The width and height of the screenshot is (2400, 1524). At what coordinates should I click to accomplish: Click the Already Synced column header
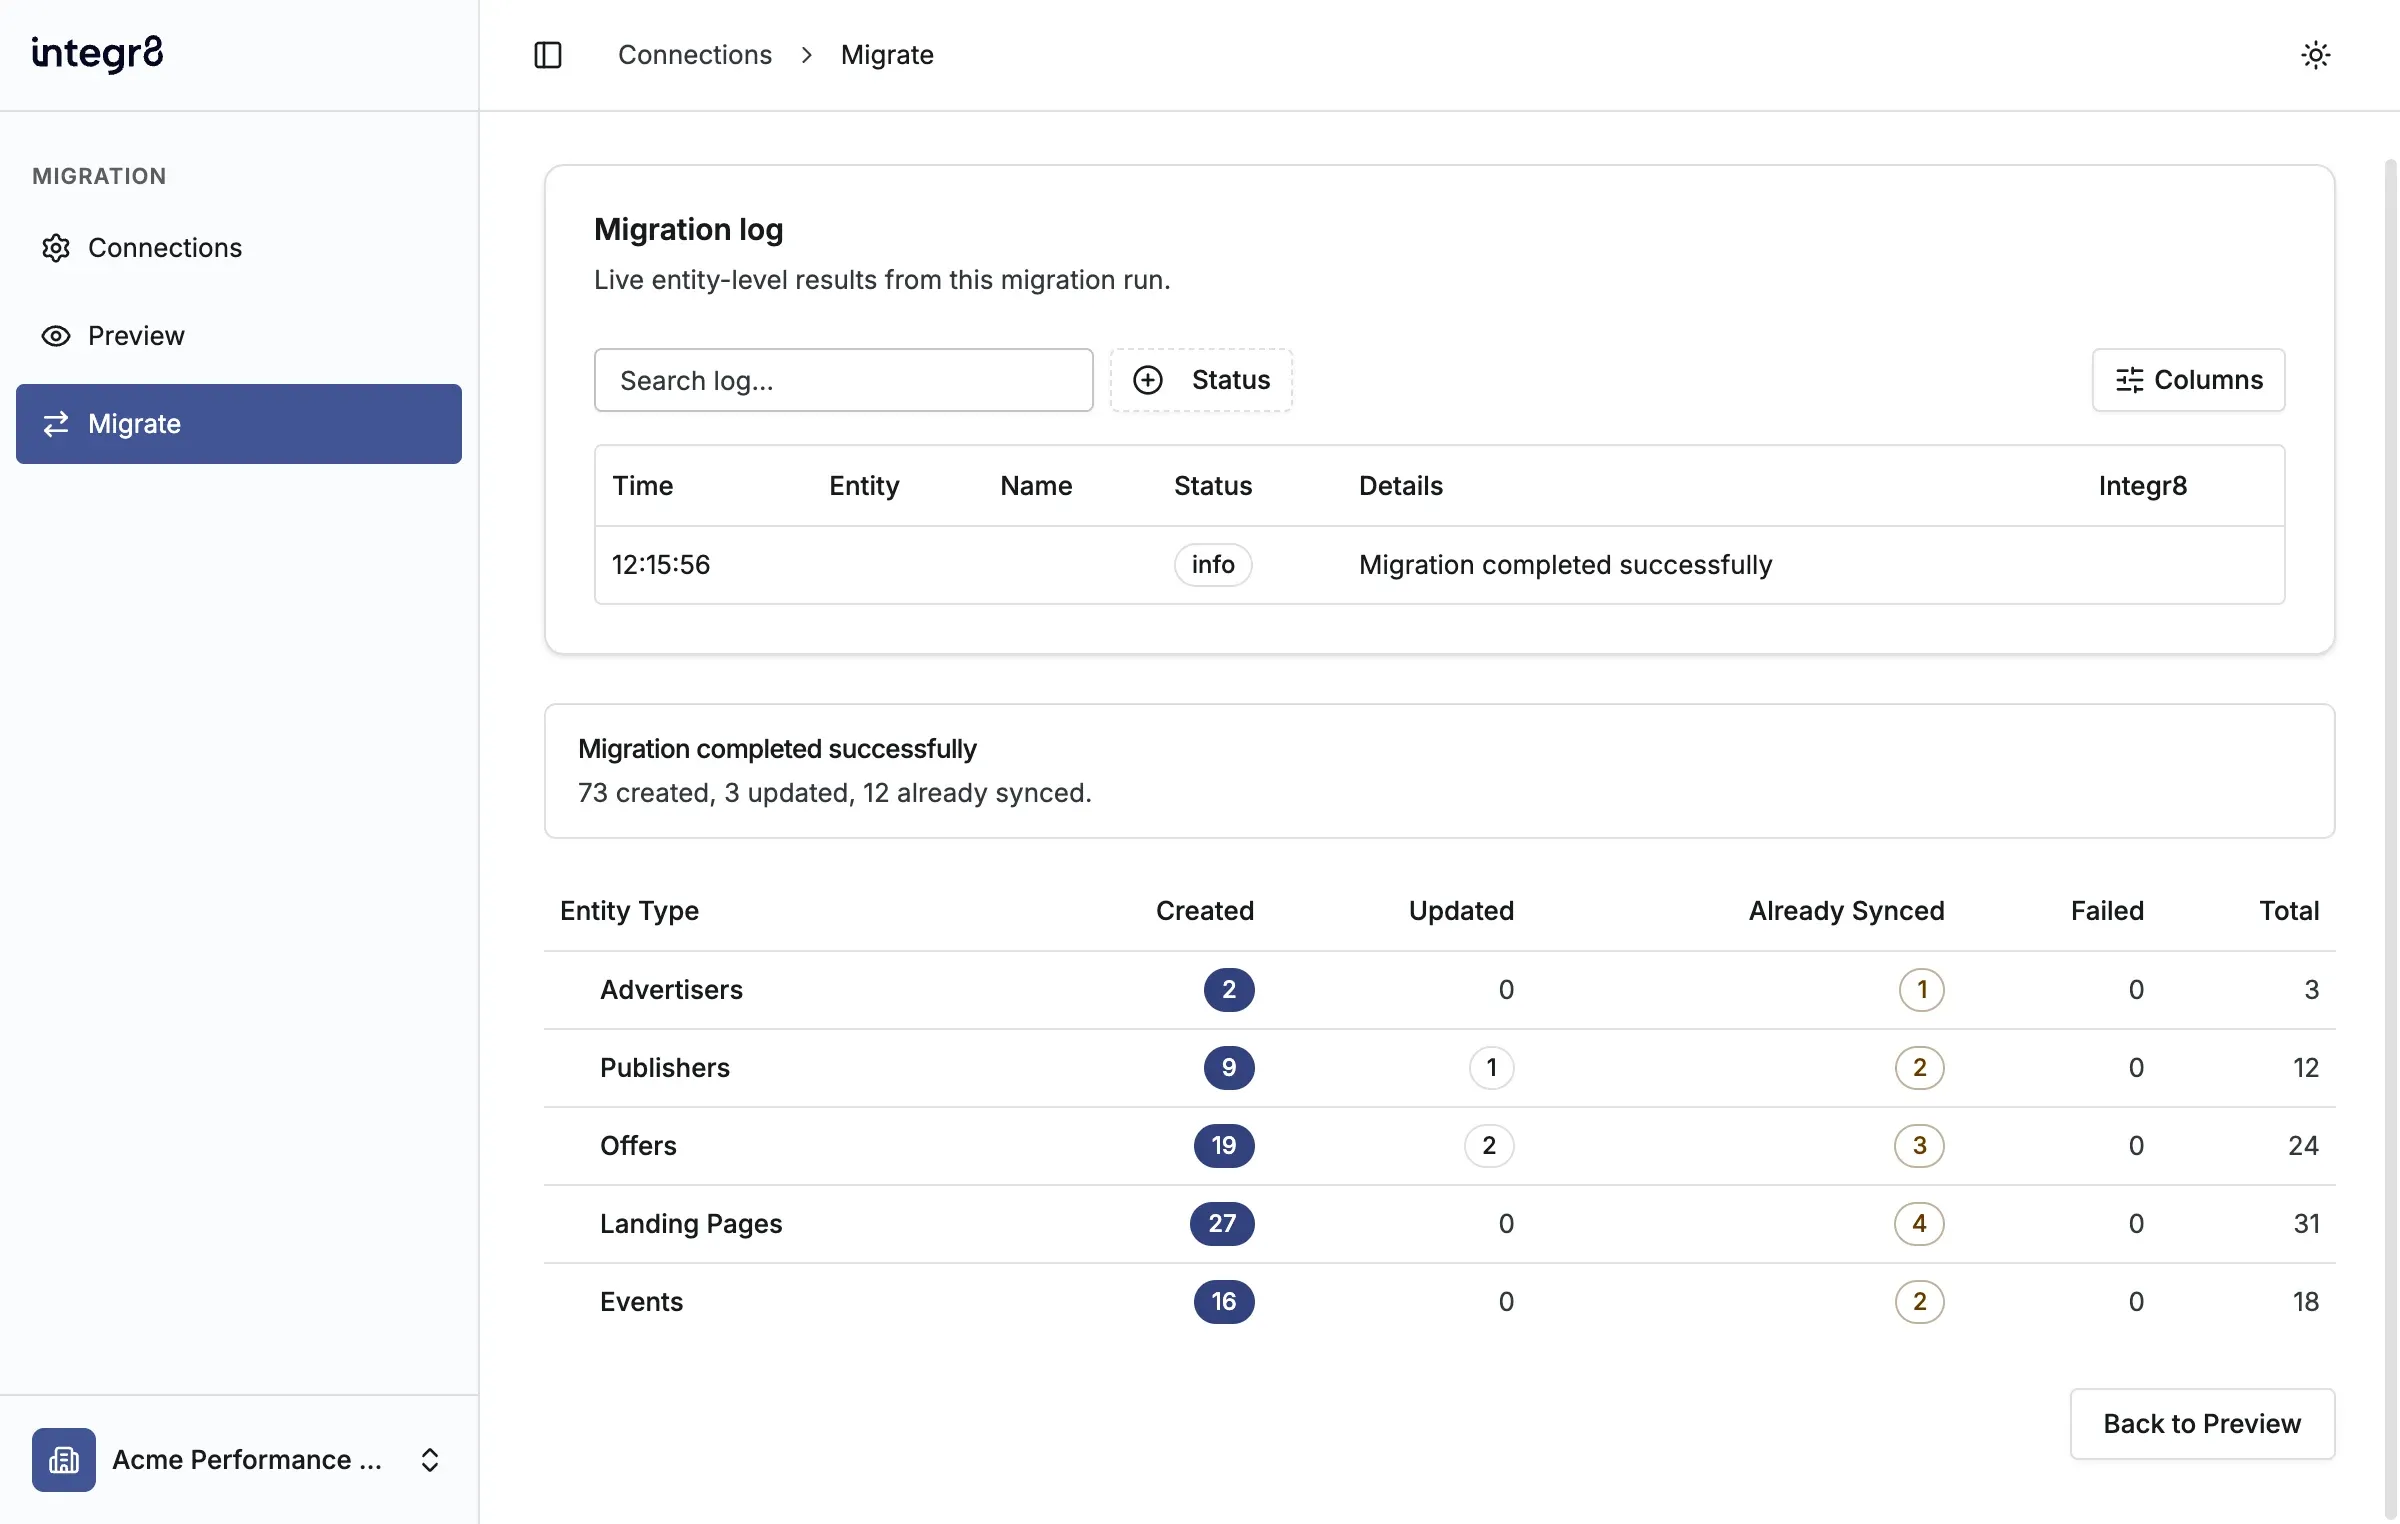click(x=1846, y=911)
